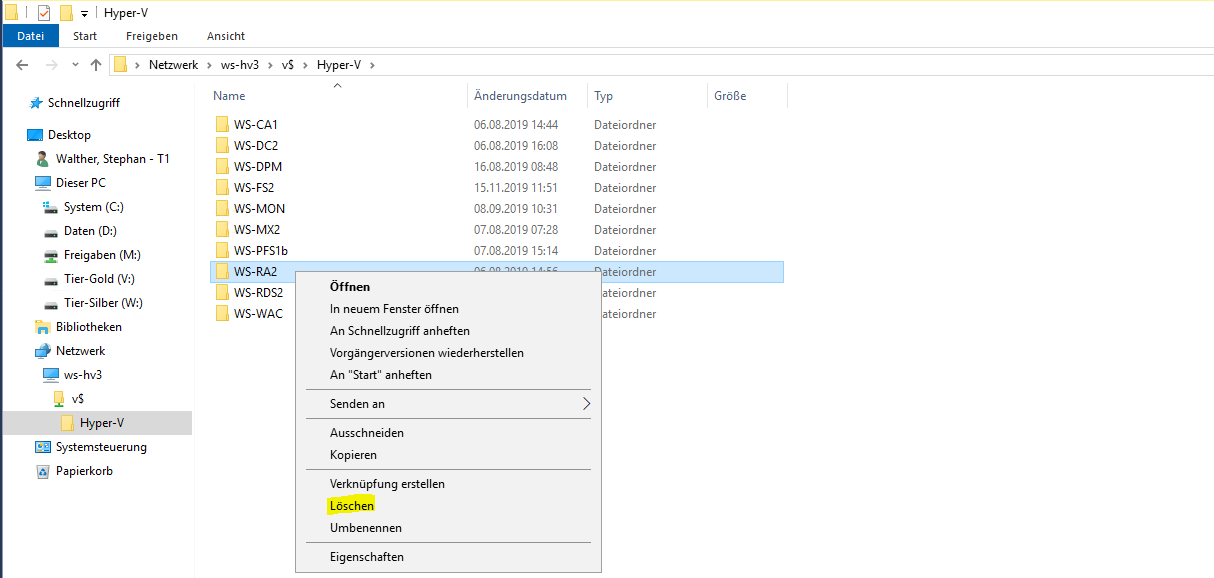Select Desktop icon in navigation pane
1214x578 pixels.
[35, 135]
